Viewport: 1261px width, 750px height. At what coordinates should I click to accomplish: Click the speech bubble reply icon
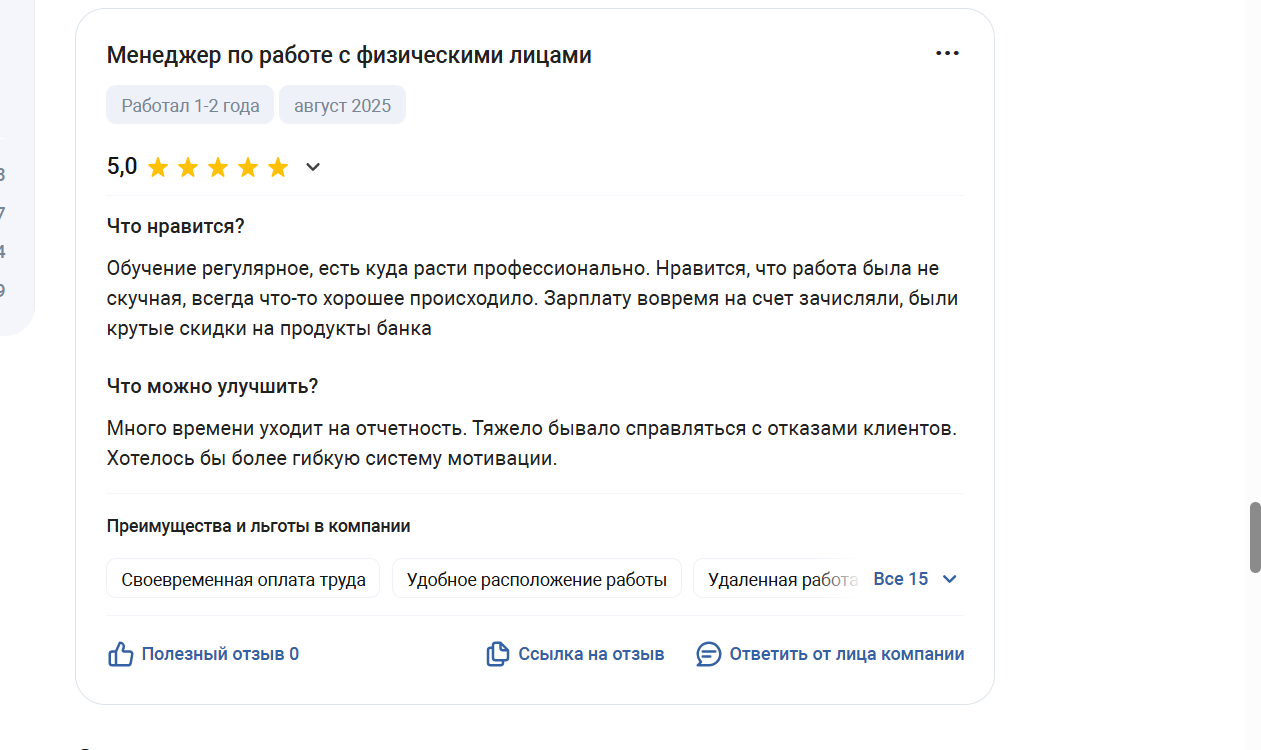[x=709, y=654]
